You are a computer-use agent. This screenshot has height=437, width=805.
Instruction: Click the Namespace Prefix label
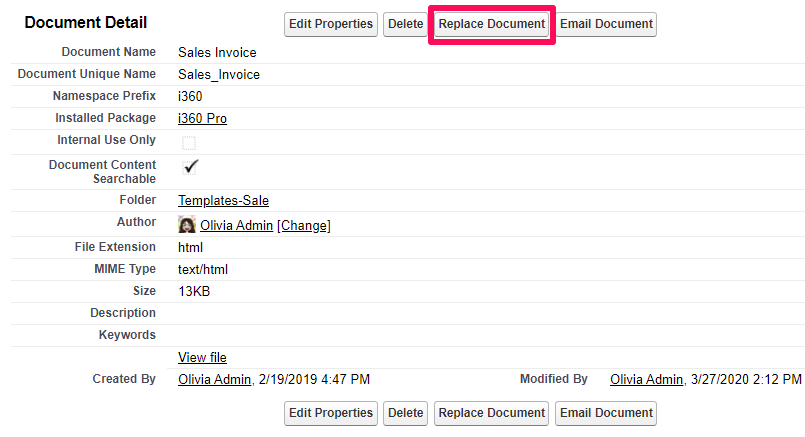click(104, 96)
